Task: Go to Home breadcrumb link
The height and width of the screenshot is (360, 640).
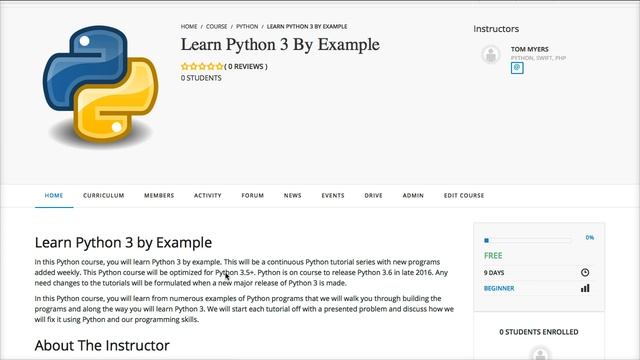Action: 189,27
